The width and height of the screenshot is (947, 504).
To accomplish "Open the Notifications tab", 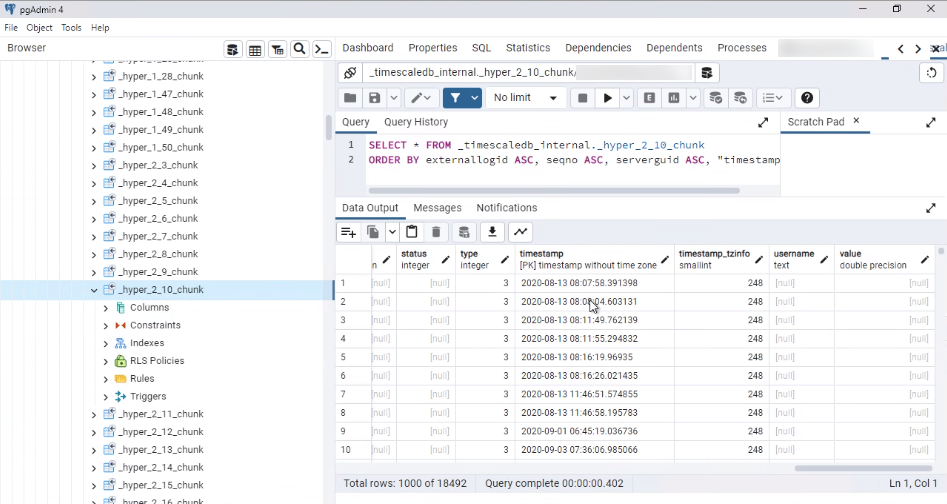I will (507, 208).
